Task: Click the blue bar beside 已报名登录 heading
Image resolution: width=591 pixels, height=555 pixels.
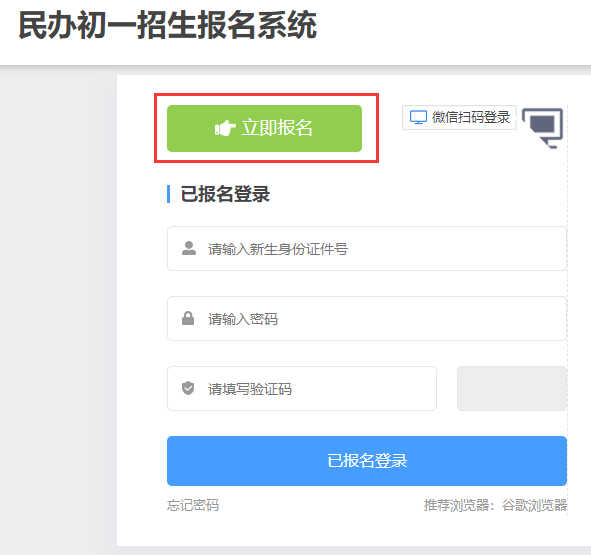Action: pos(168,194)
